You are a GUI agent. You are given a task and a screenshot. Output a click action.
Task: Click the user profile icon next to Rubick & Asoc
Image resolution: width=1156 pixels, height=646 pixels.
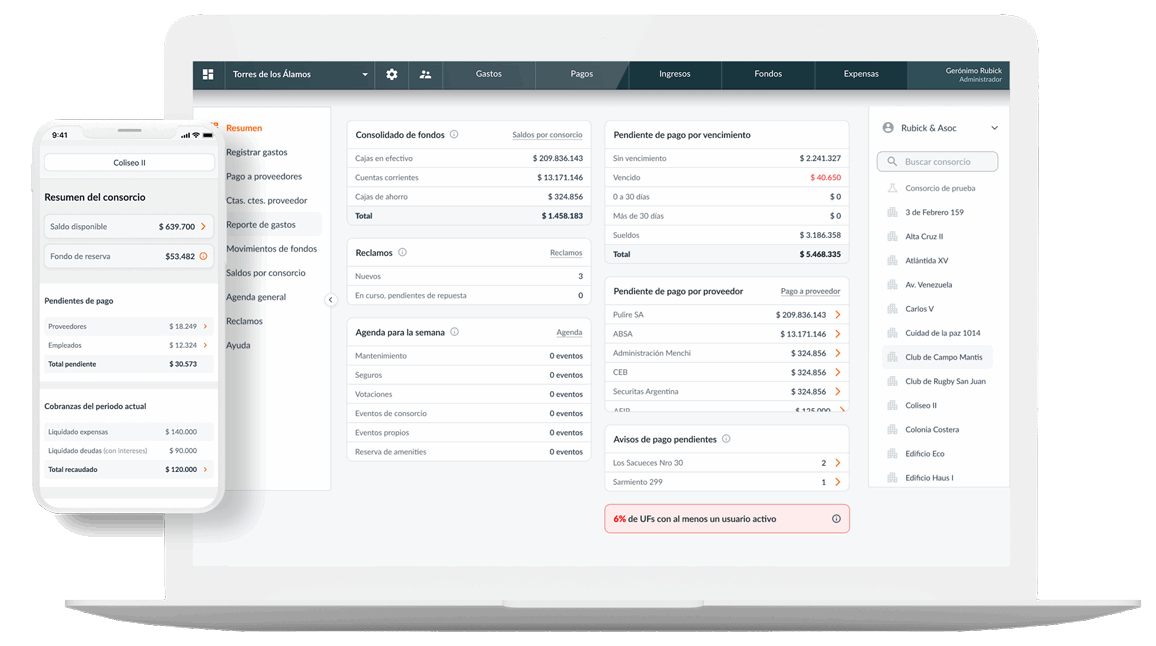click(x=888, y=127)
